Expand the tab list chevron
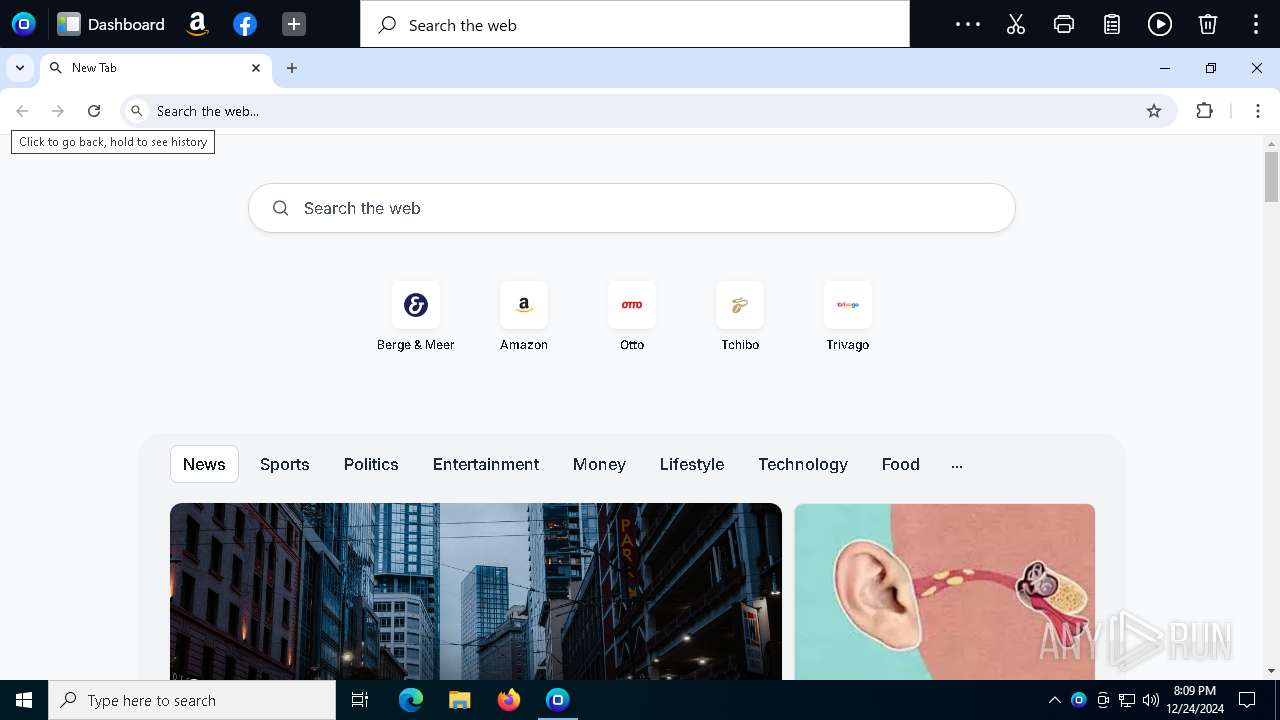 (20, 68)
